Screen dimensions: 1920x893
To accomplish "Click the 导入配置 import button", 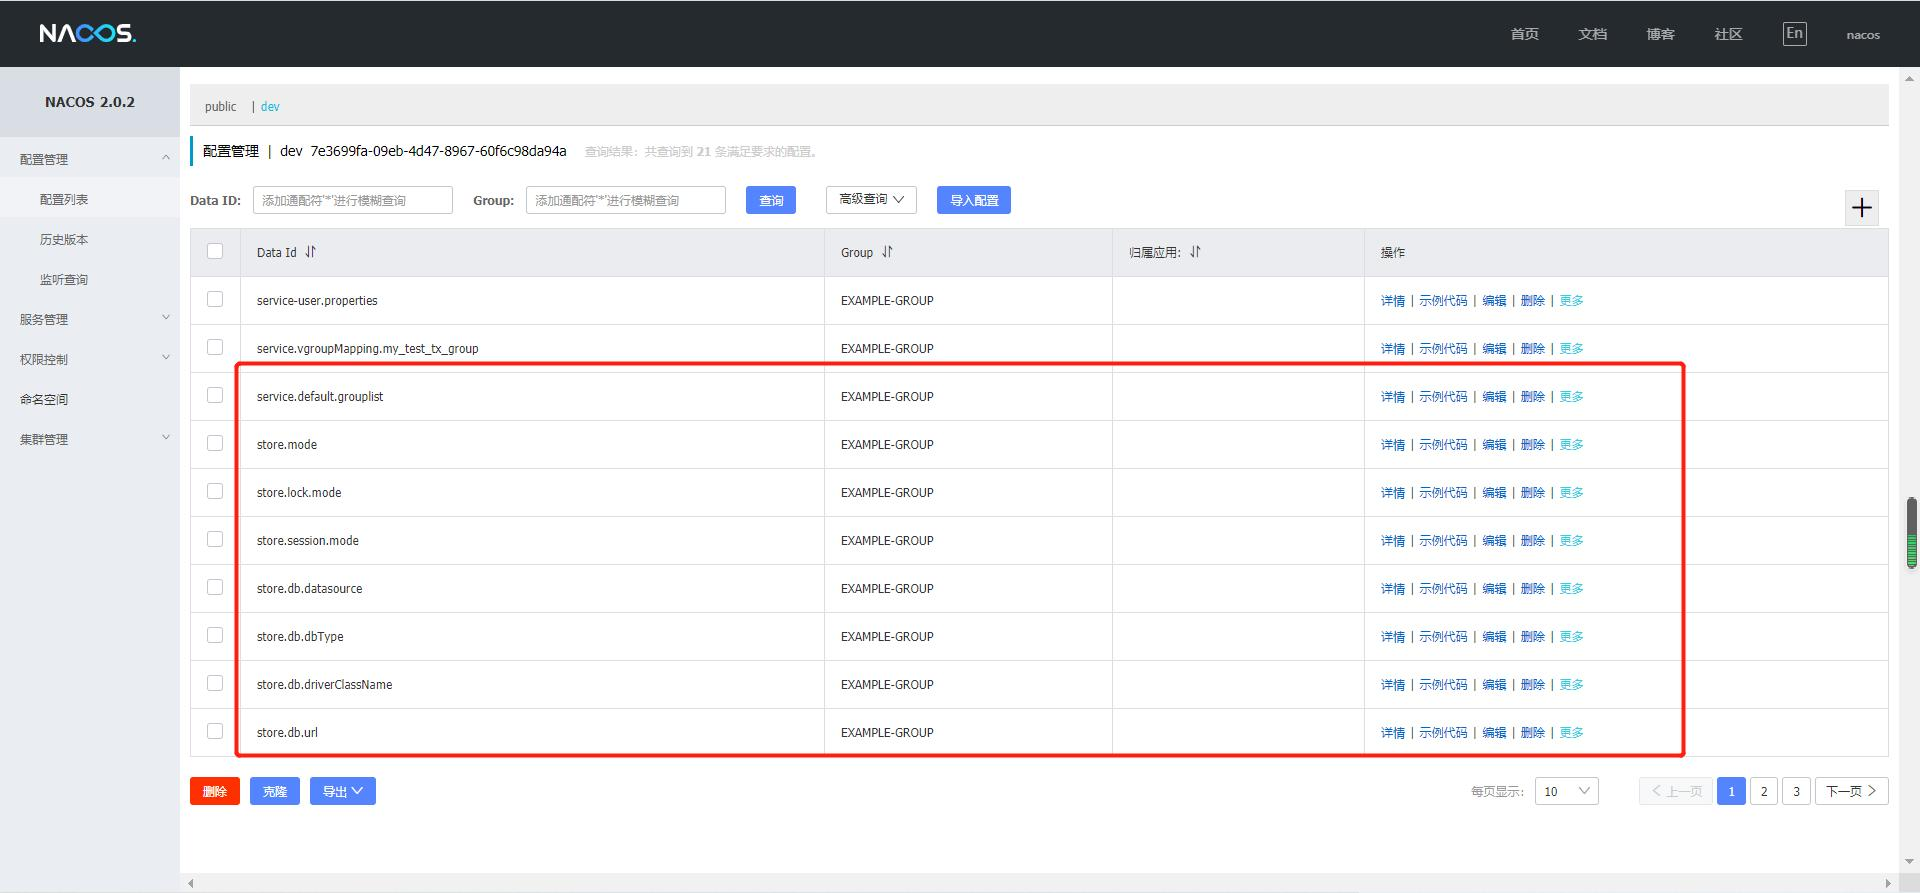I will [974, 200].
